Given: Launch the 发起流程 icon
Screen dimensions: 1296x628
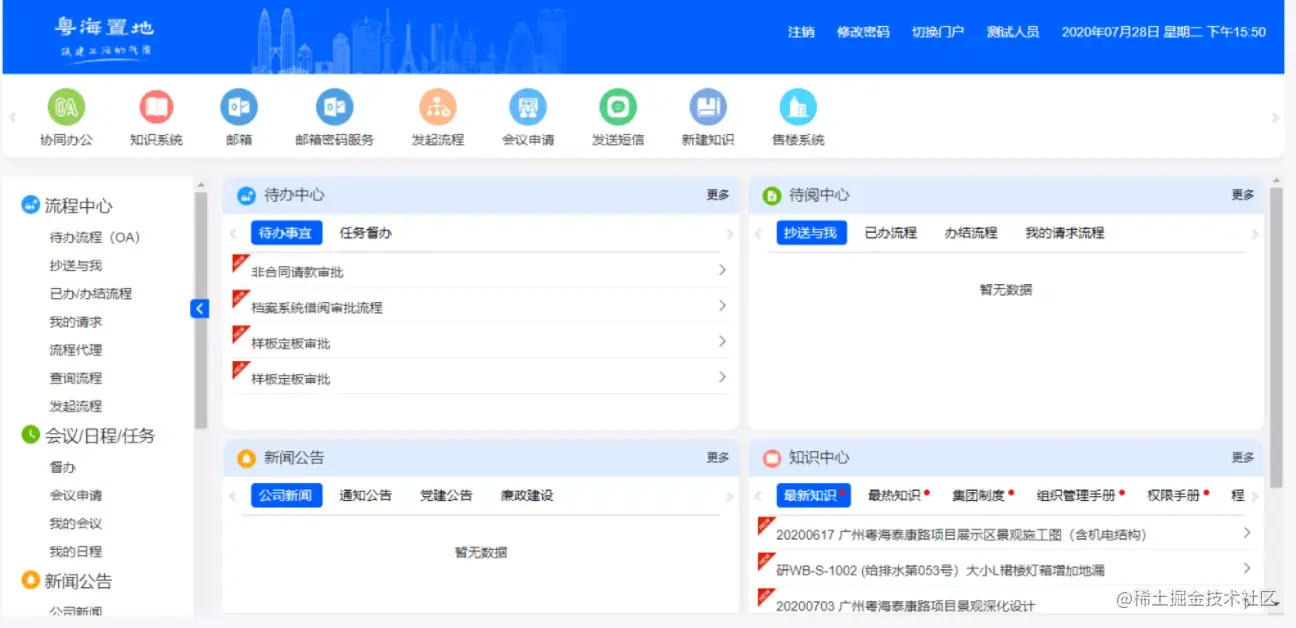Looking at the screenshot, I should coord(438,107).
